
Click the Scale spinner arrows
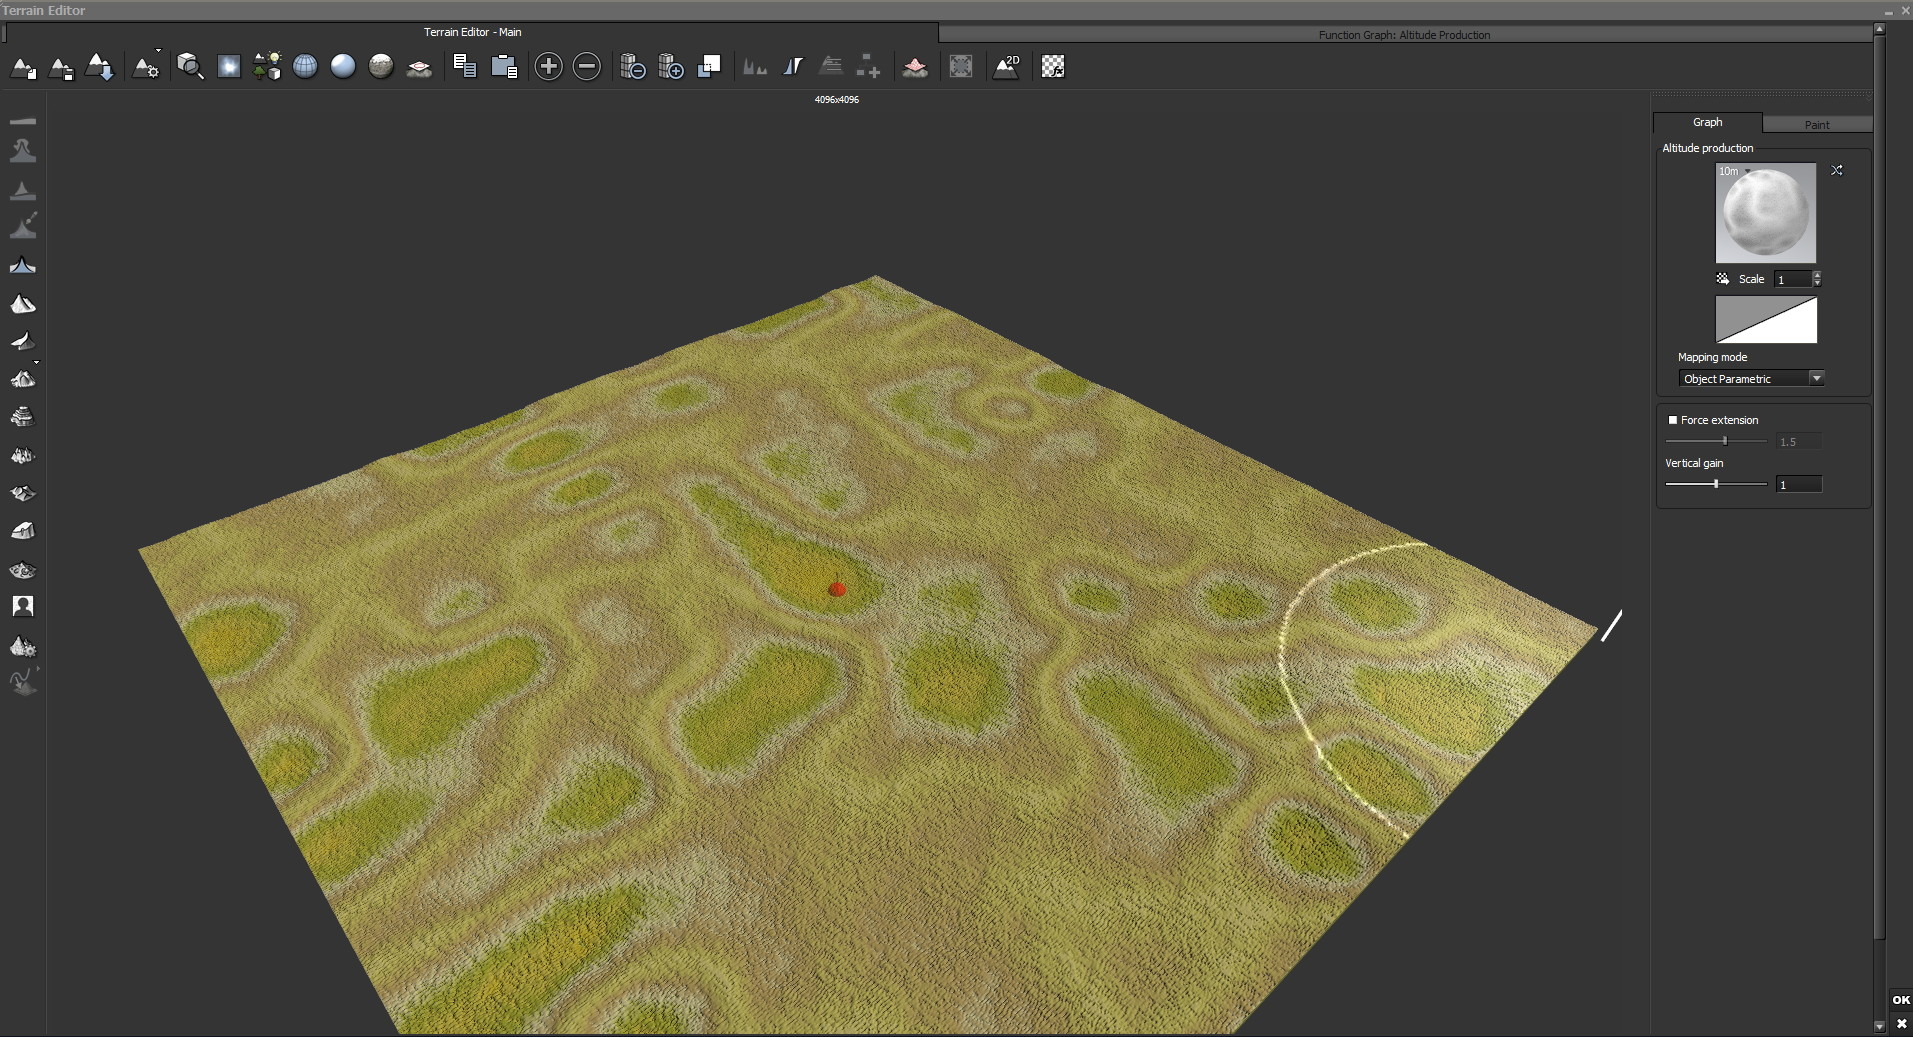[1817, 279]
